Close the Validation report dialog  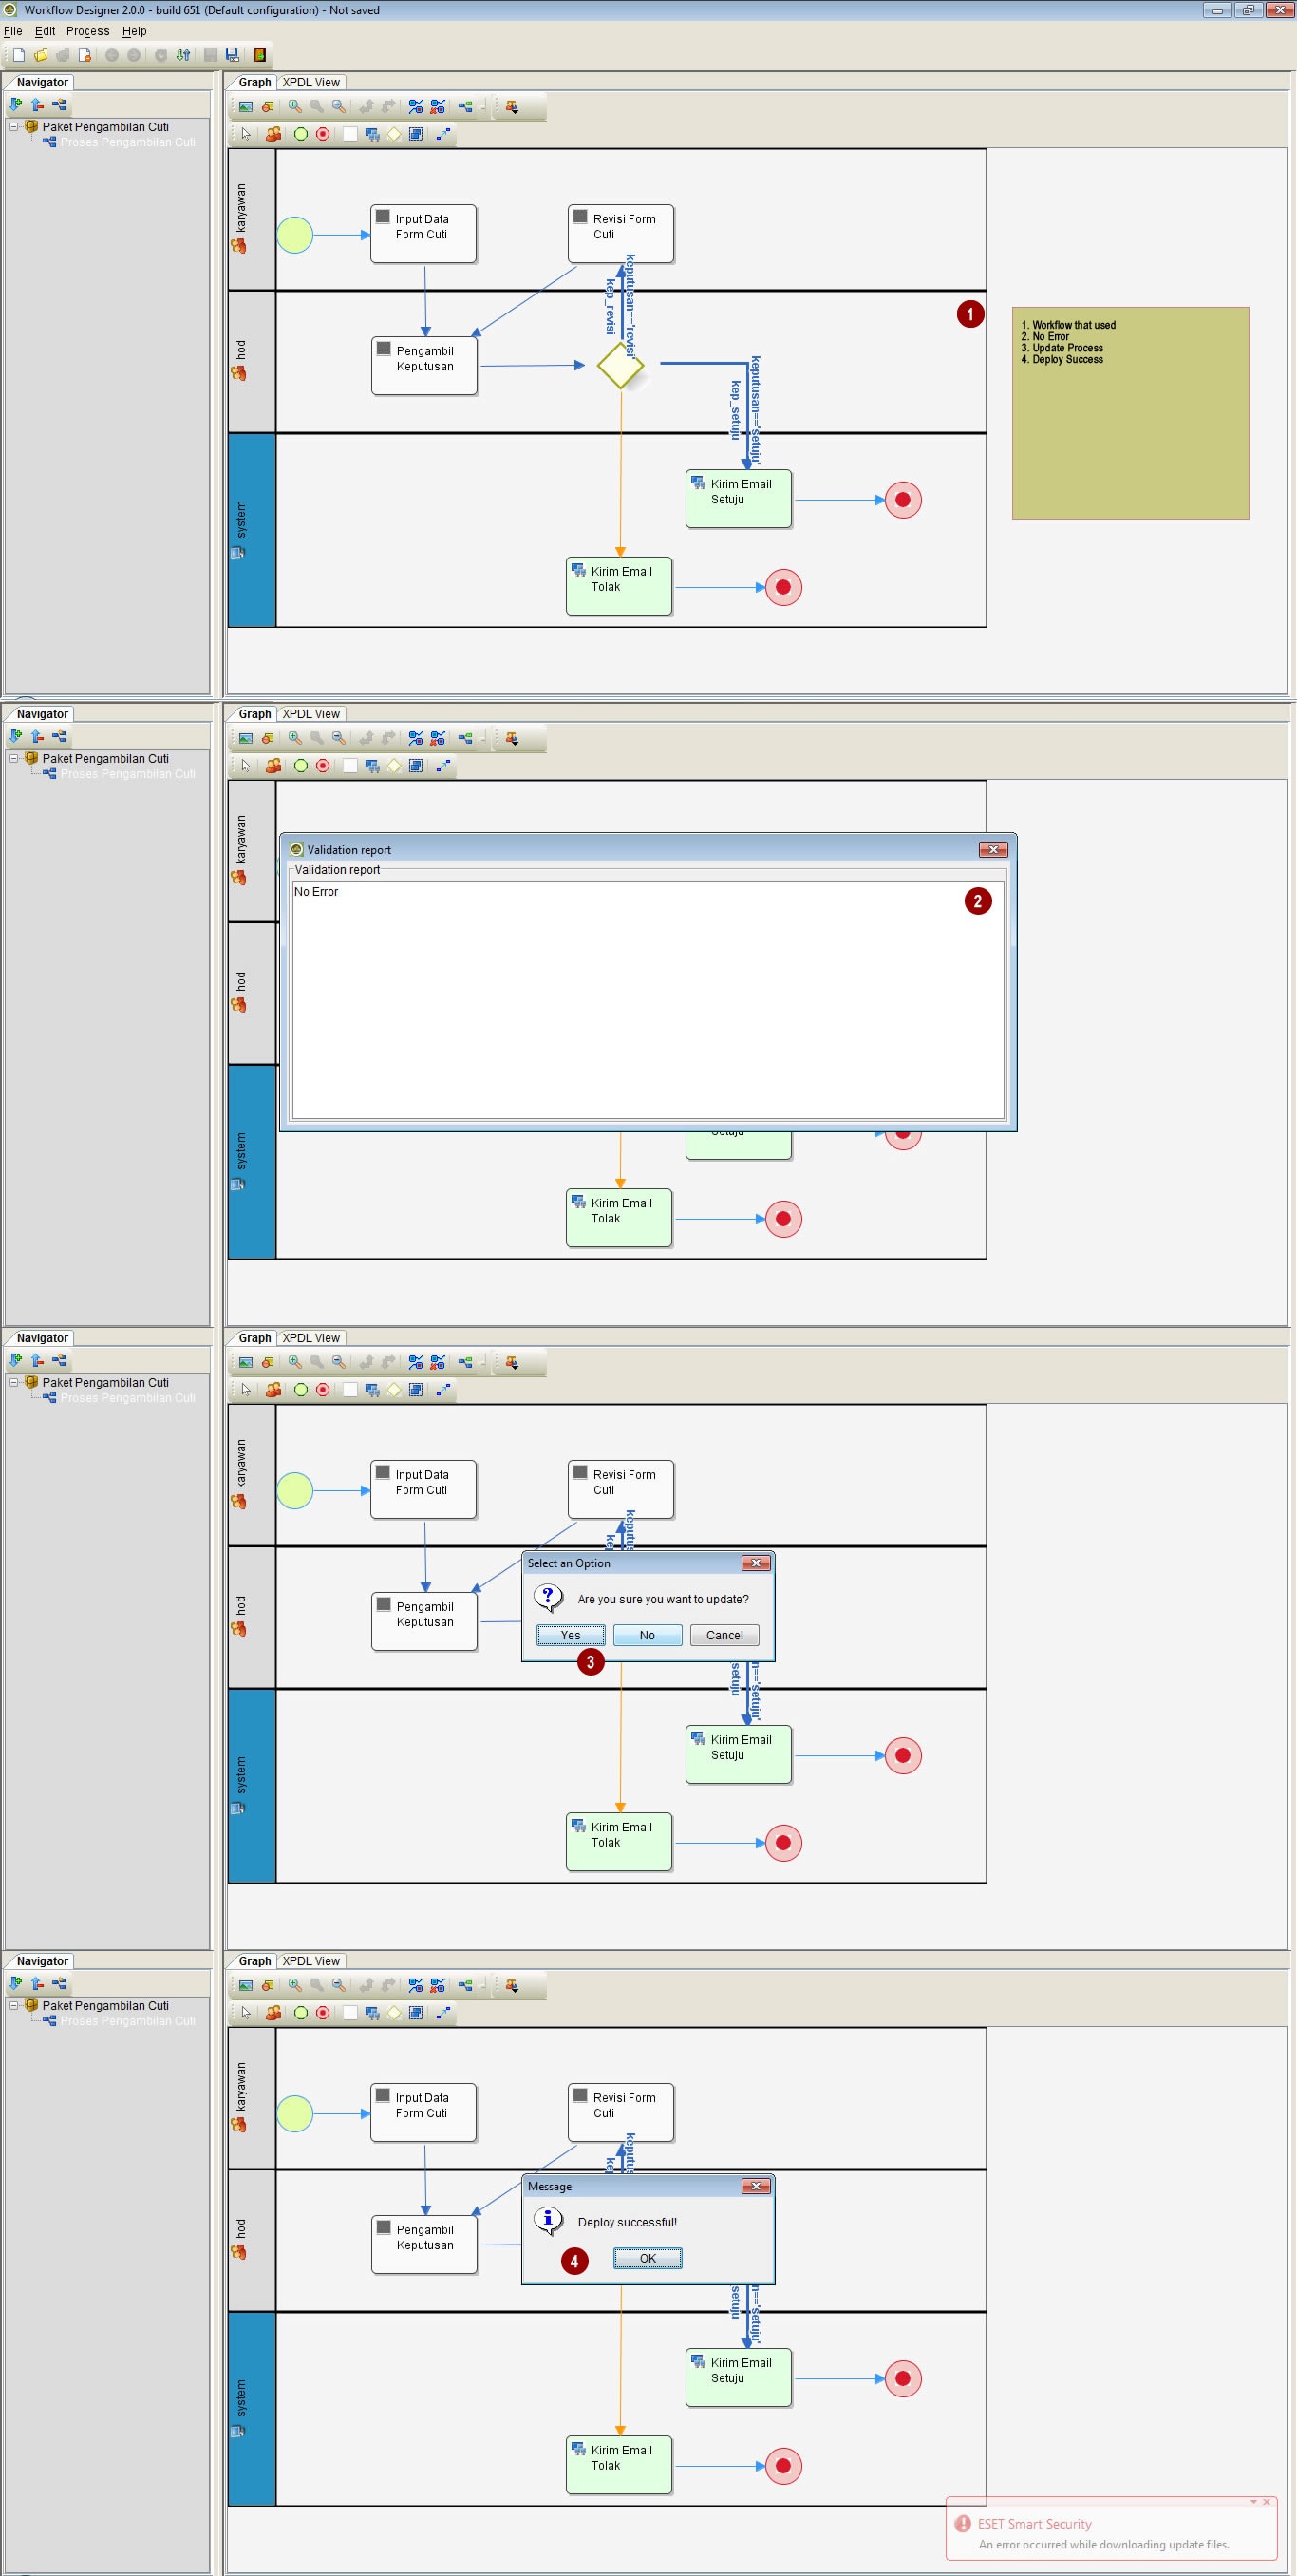[x=993, y=849]
